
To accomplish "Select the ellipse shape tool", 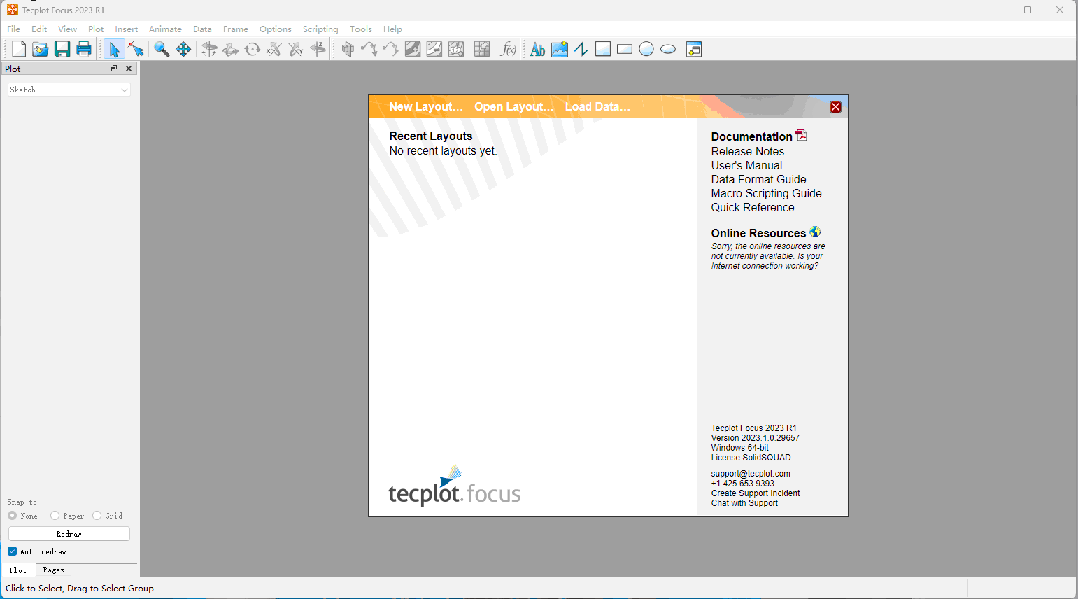I will (x=668, y=49).
